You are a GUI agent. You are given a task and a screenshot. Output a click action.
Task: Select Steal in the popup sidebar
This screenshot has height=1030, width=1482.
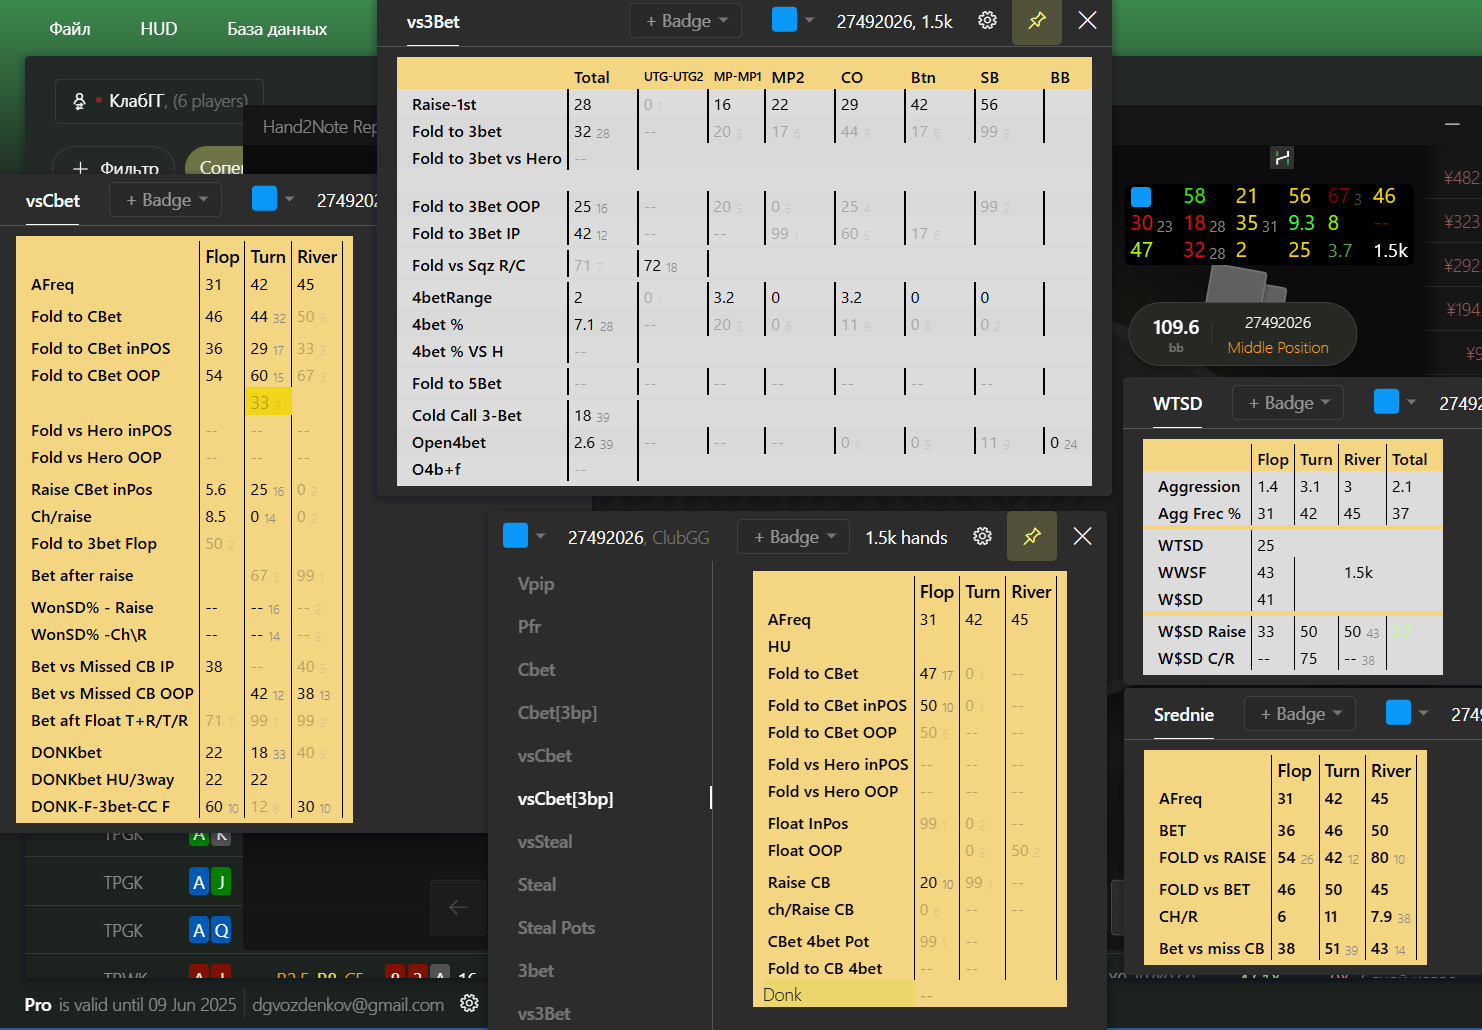[537, 885]
